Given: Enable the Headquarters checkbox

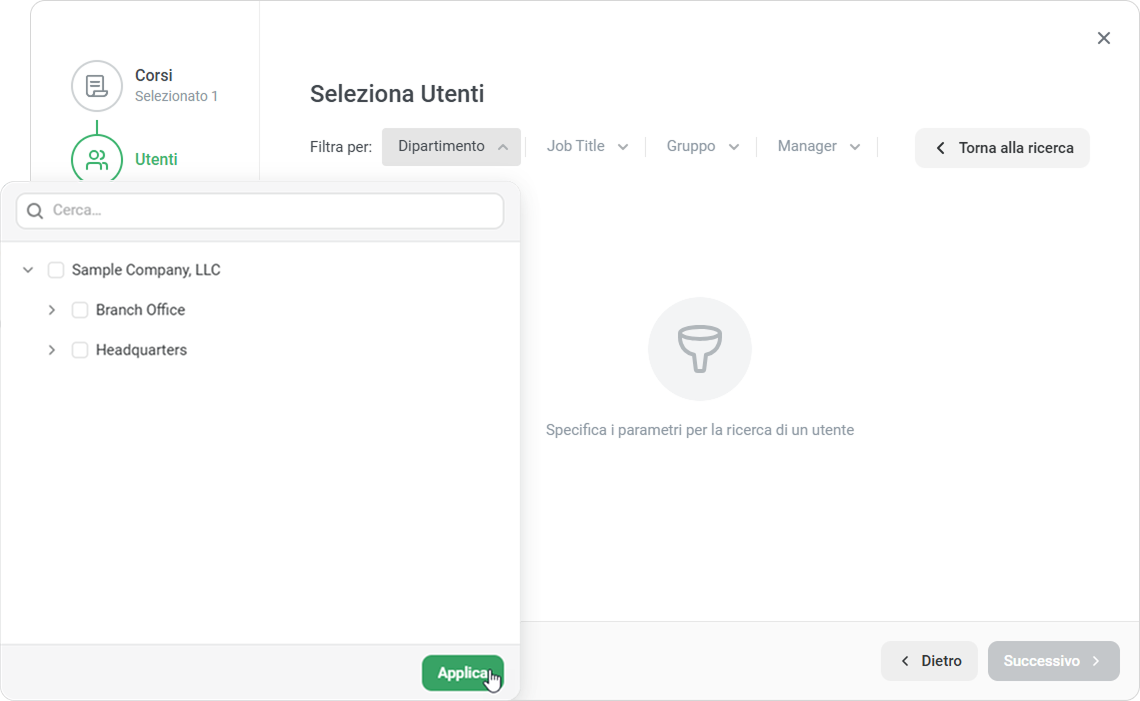Looking at the screenshot, I should pos(80,350).
